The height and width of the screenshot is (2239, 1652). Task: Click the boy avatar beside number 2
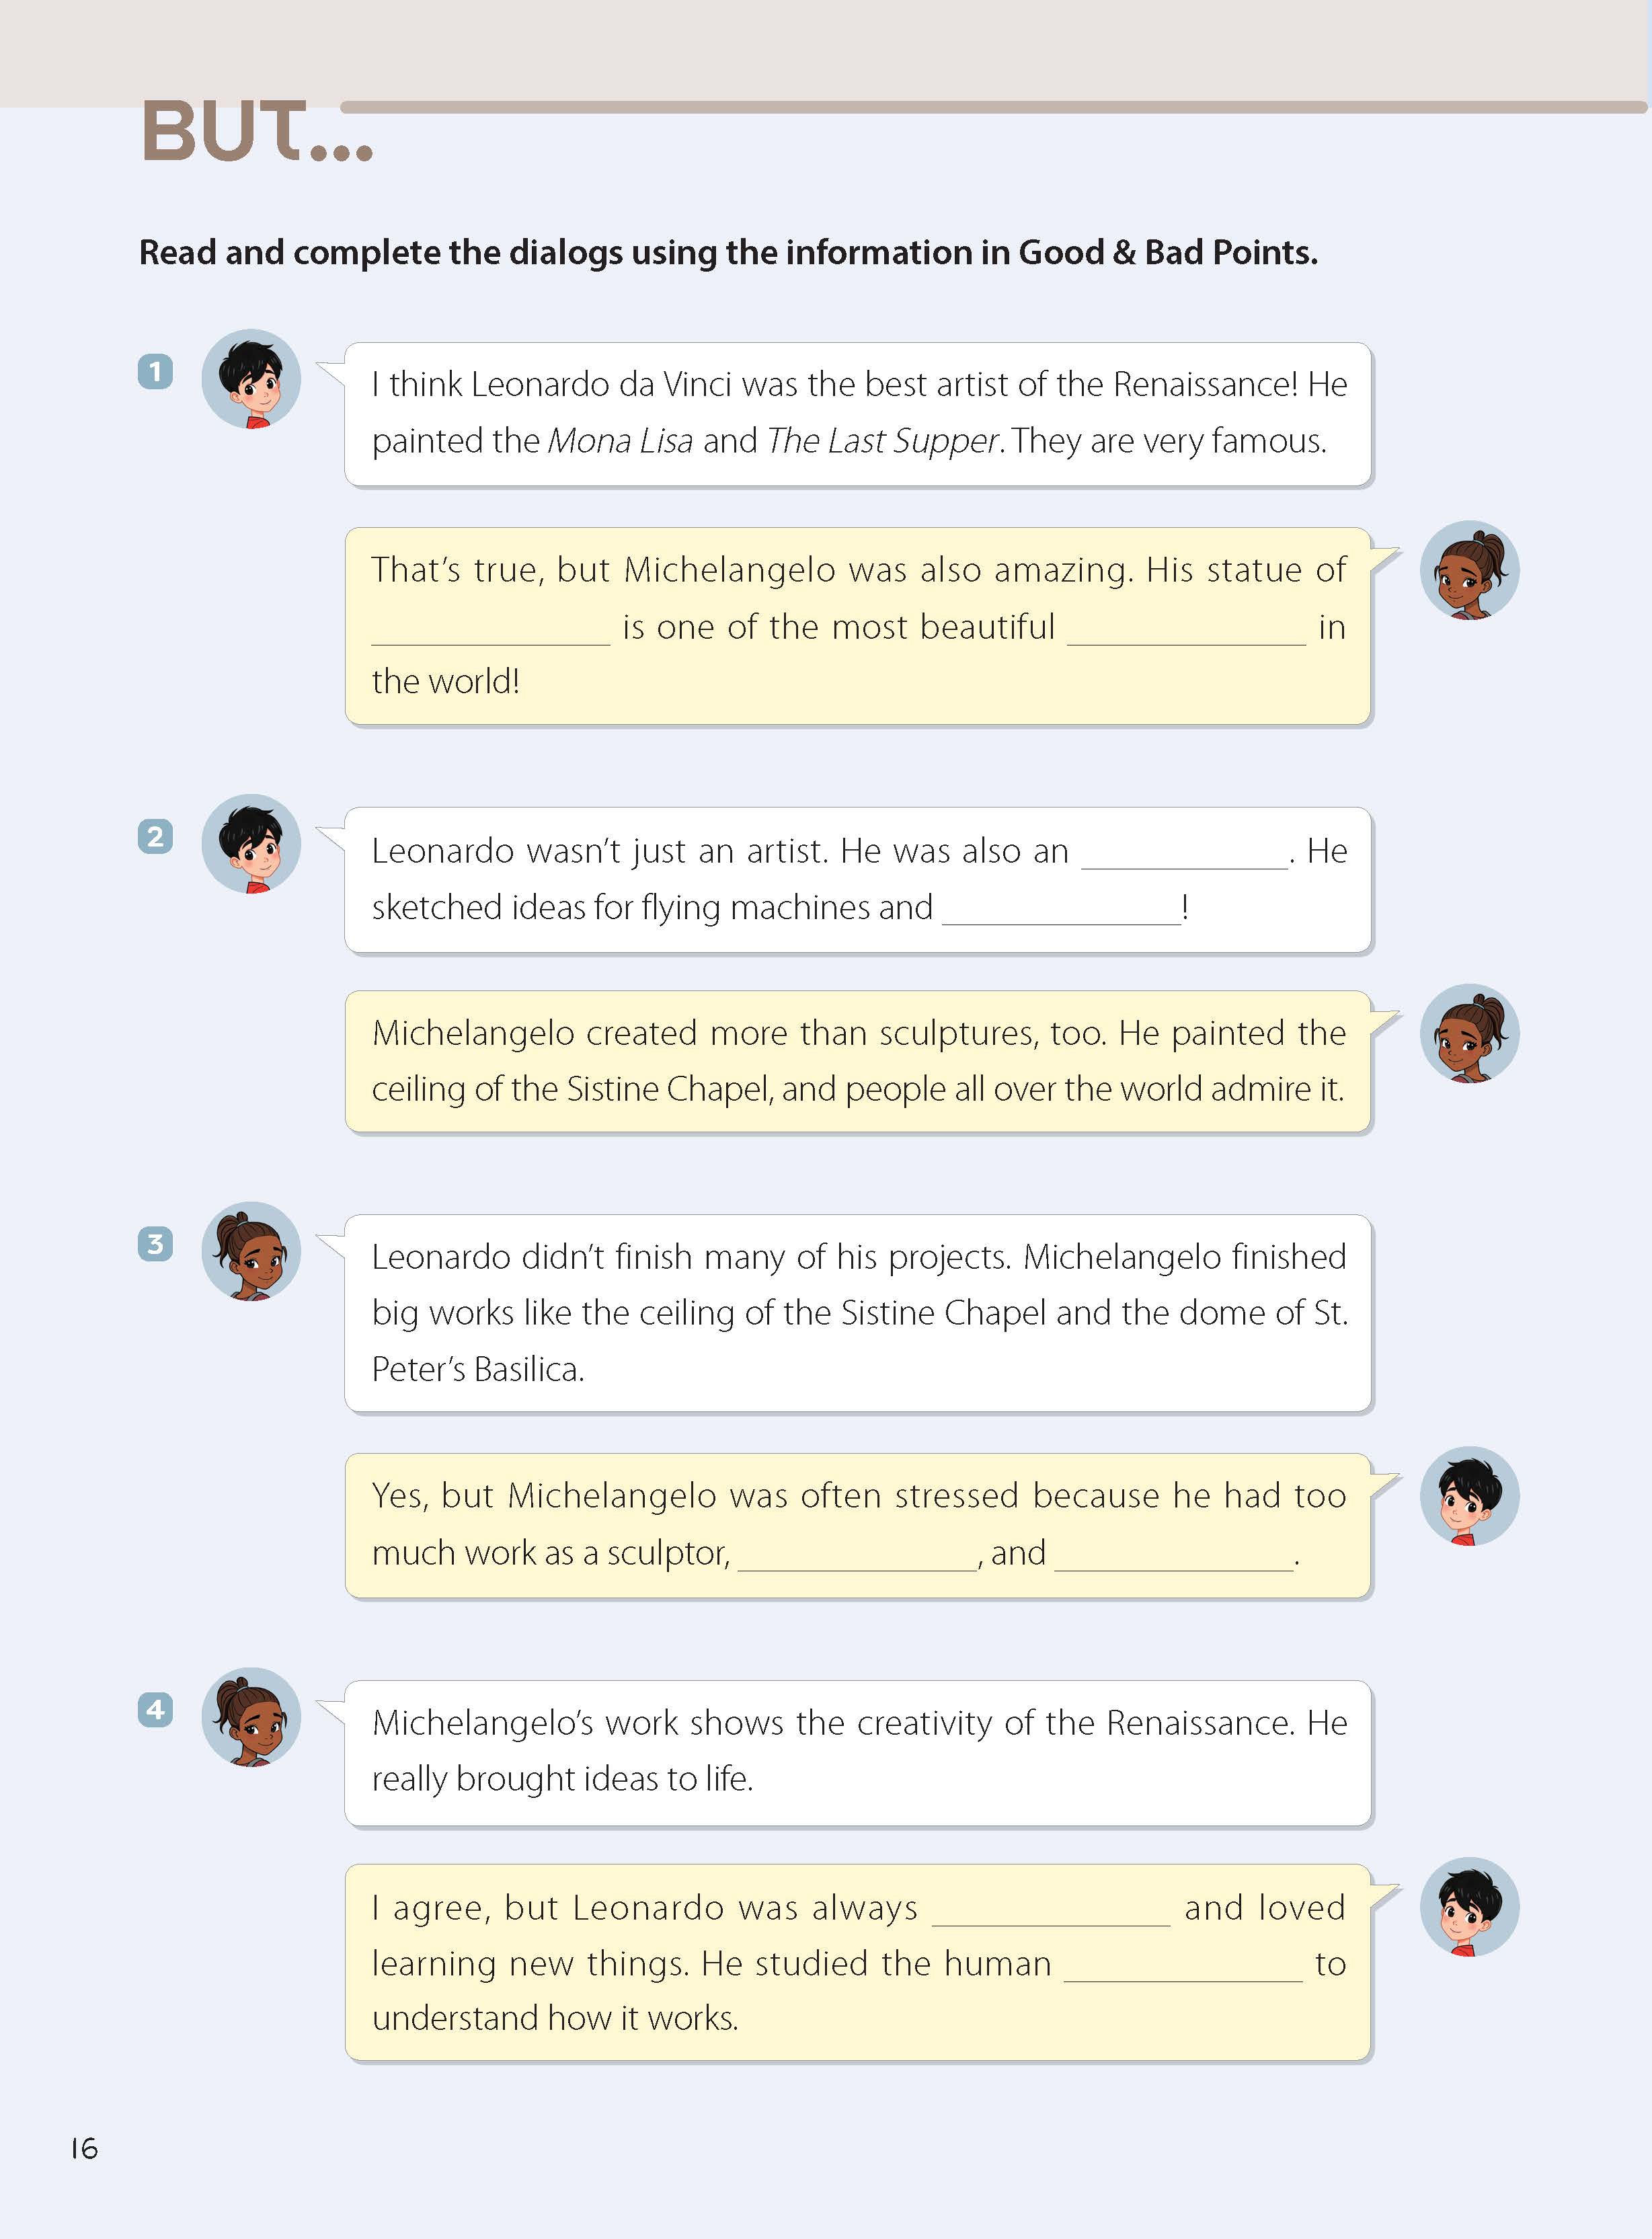(x=251, y=844)
